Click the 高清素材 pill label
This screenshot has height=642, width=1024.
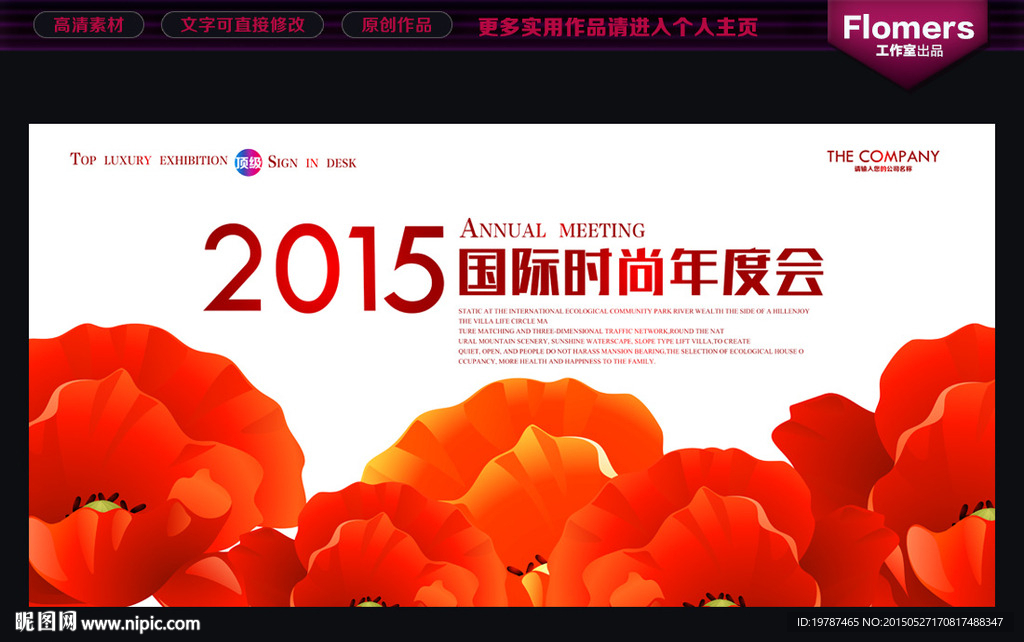88,25
